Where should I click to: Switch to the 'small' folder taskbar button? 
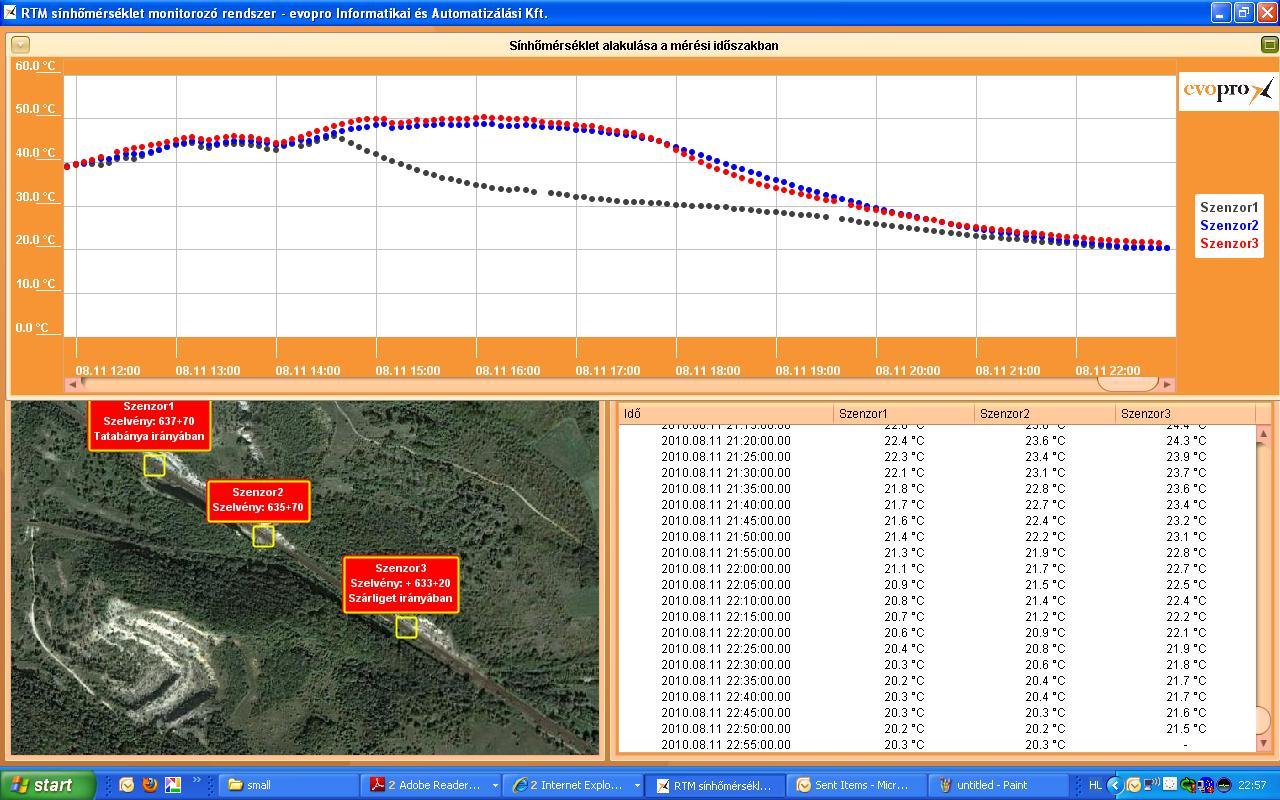290,785
